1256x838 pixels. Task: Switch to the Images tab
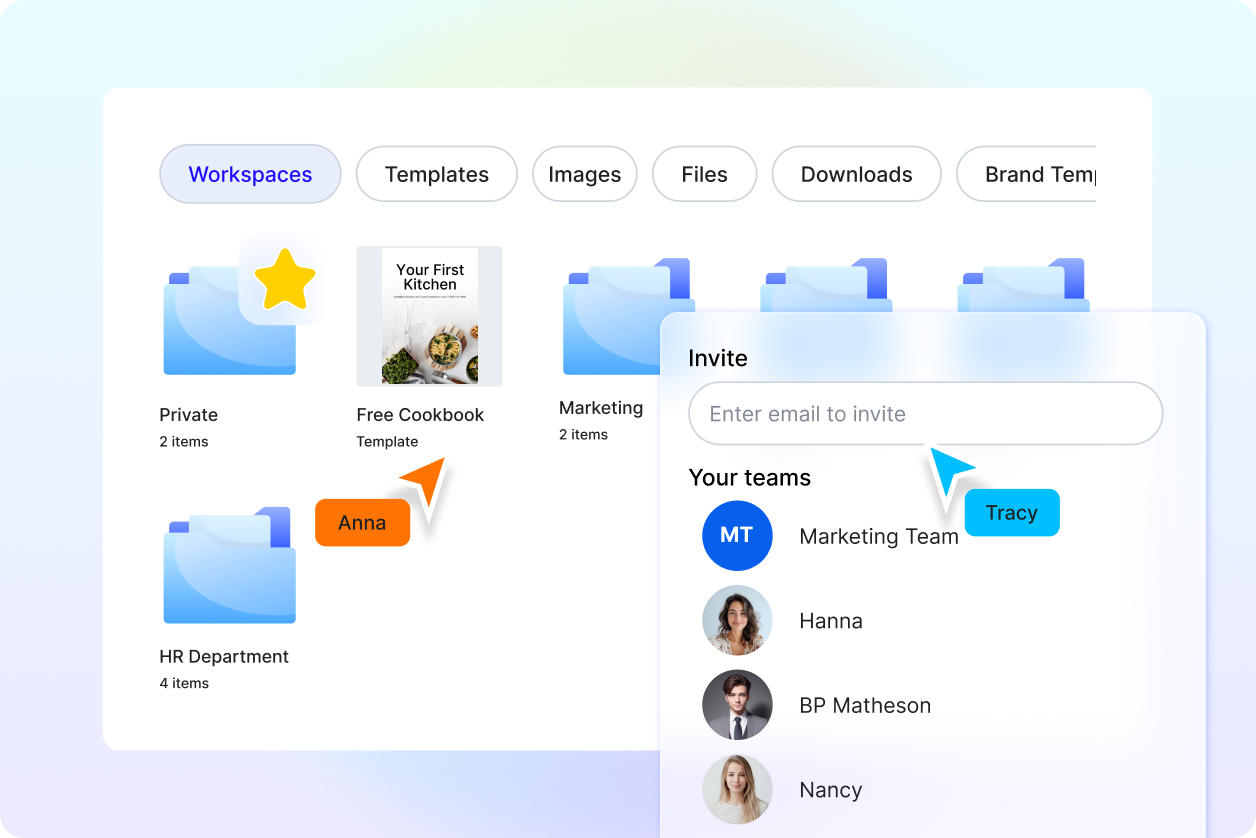coord(585,174)
